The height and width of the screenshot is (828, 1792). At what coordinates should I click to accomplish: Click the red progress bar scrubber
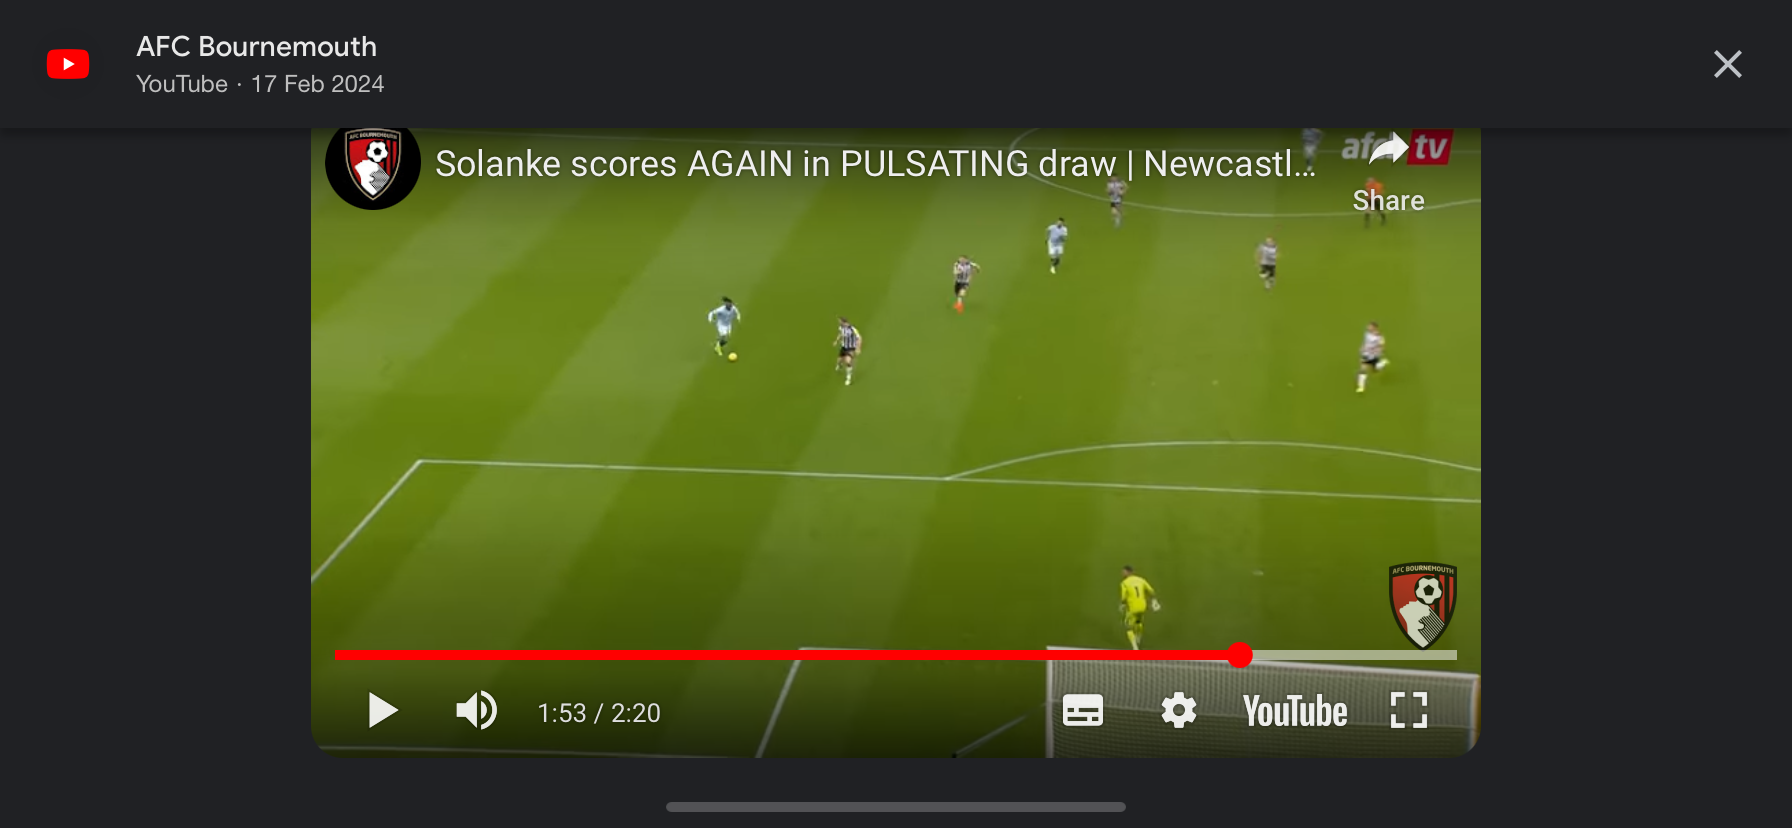(1240, 655)
